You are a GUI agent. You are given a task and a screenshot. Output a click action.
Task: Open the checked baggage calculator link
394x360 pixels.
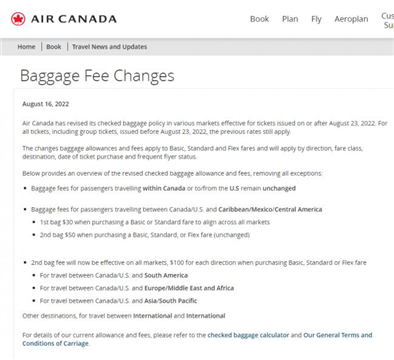pyautogui.click(x=248, y=335)
